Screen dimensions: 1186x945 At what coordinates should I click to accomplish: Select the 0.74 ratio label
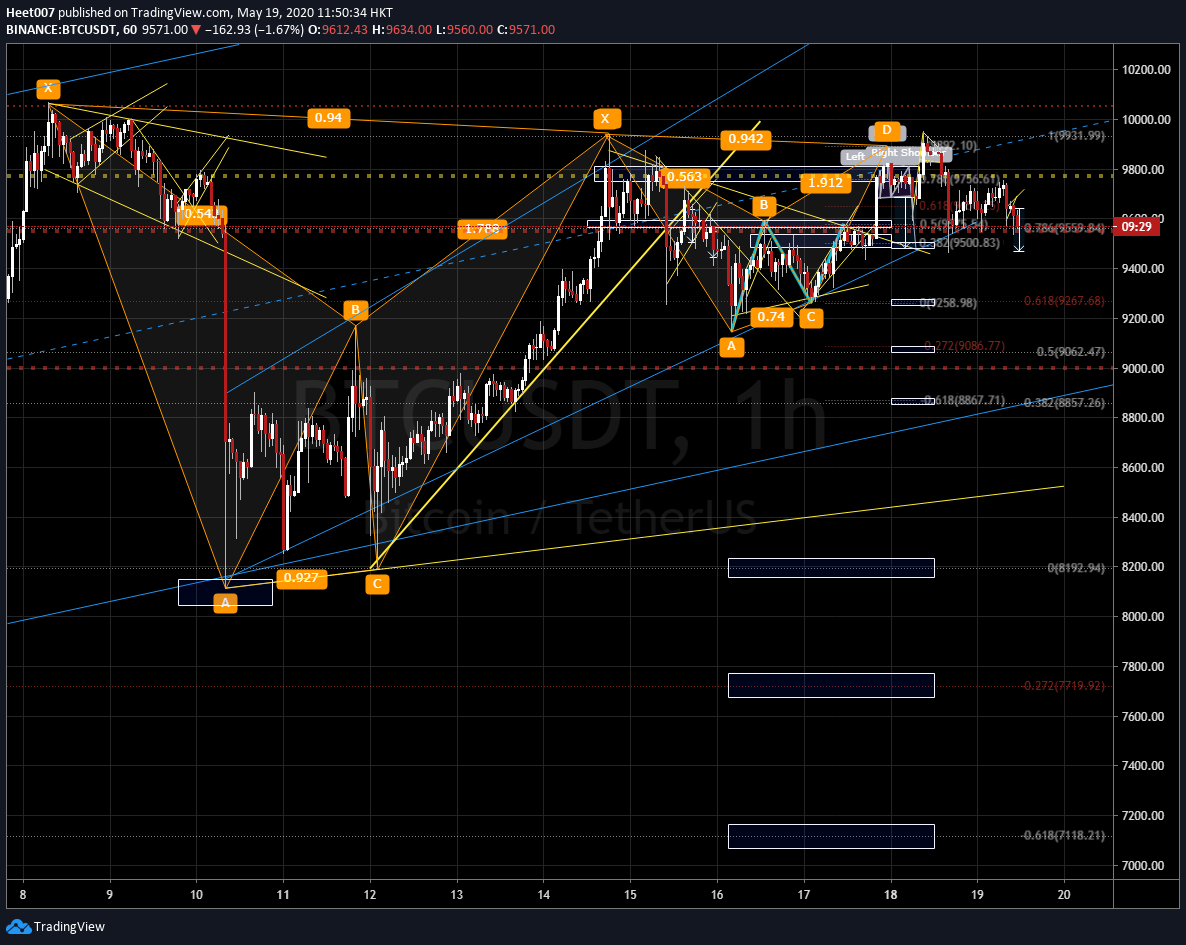pos(772,316)
